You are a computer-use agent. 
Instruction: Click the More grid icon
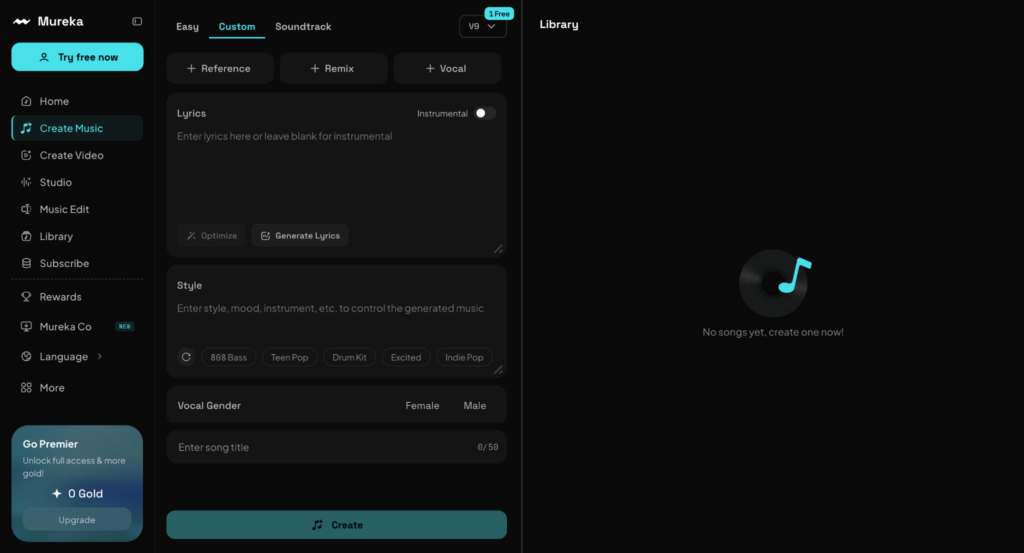coord(26,388)
